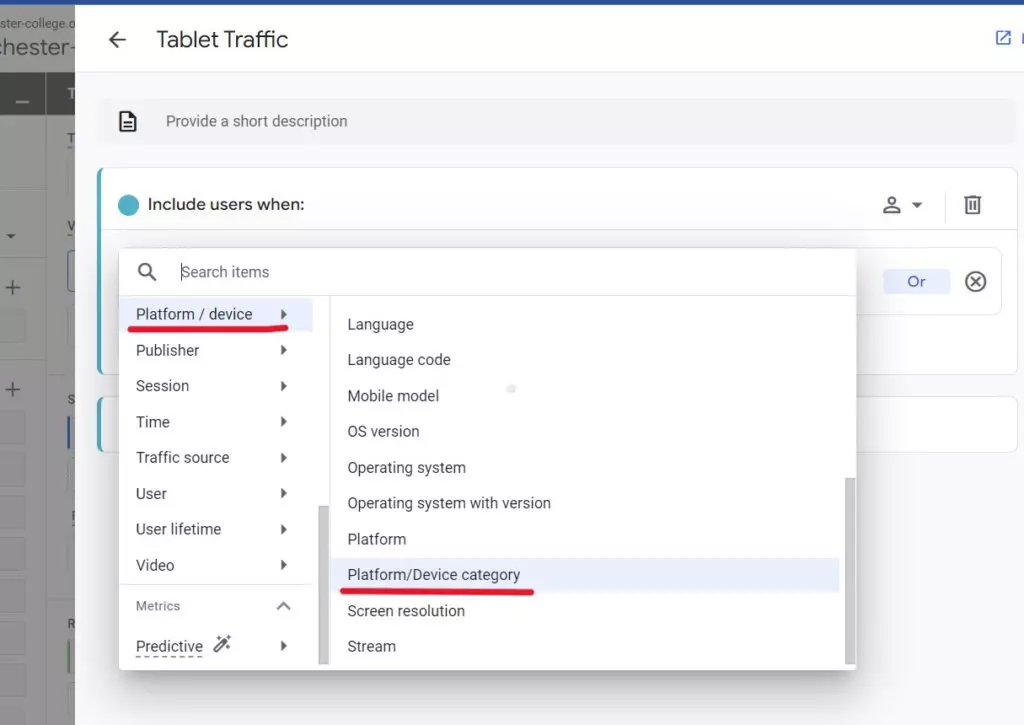Expand the Traffic source category
This screenshot has width=1024, height=725.
(x=212, y=457)
